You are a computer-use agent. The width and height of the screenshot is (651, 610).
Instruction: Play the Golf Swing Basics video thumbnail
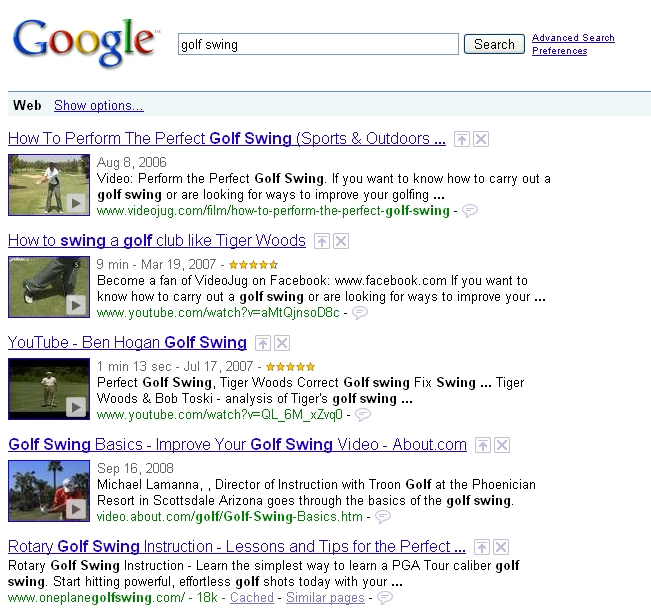pyautogui.click(x=49, y=491)
